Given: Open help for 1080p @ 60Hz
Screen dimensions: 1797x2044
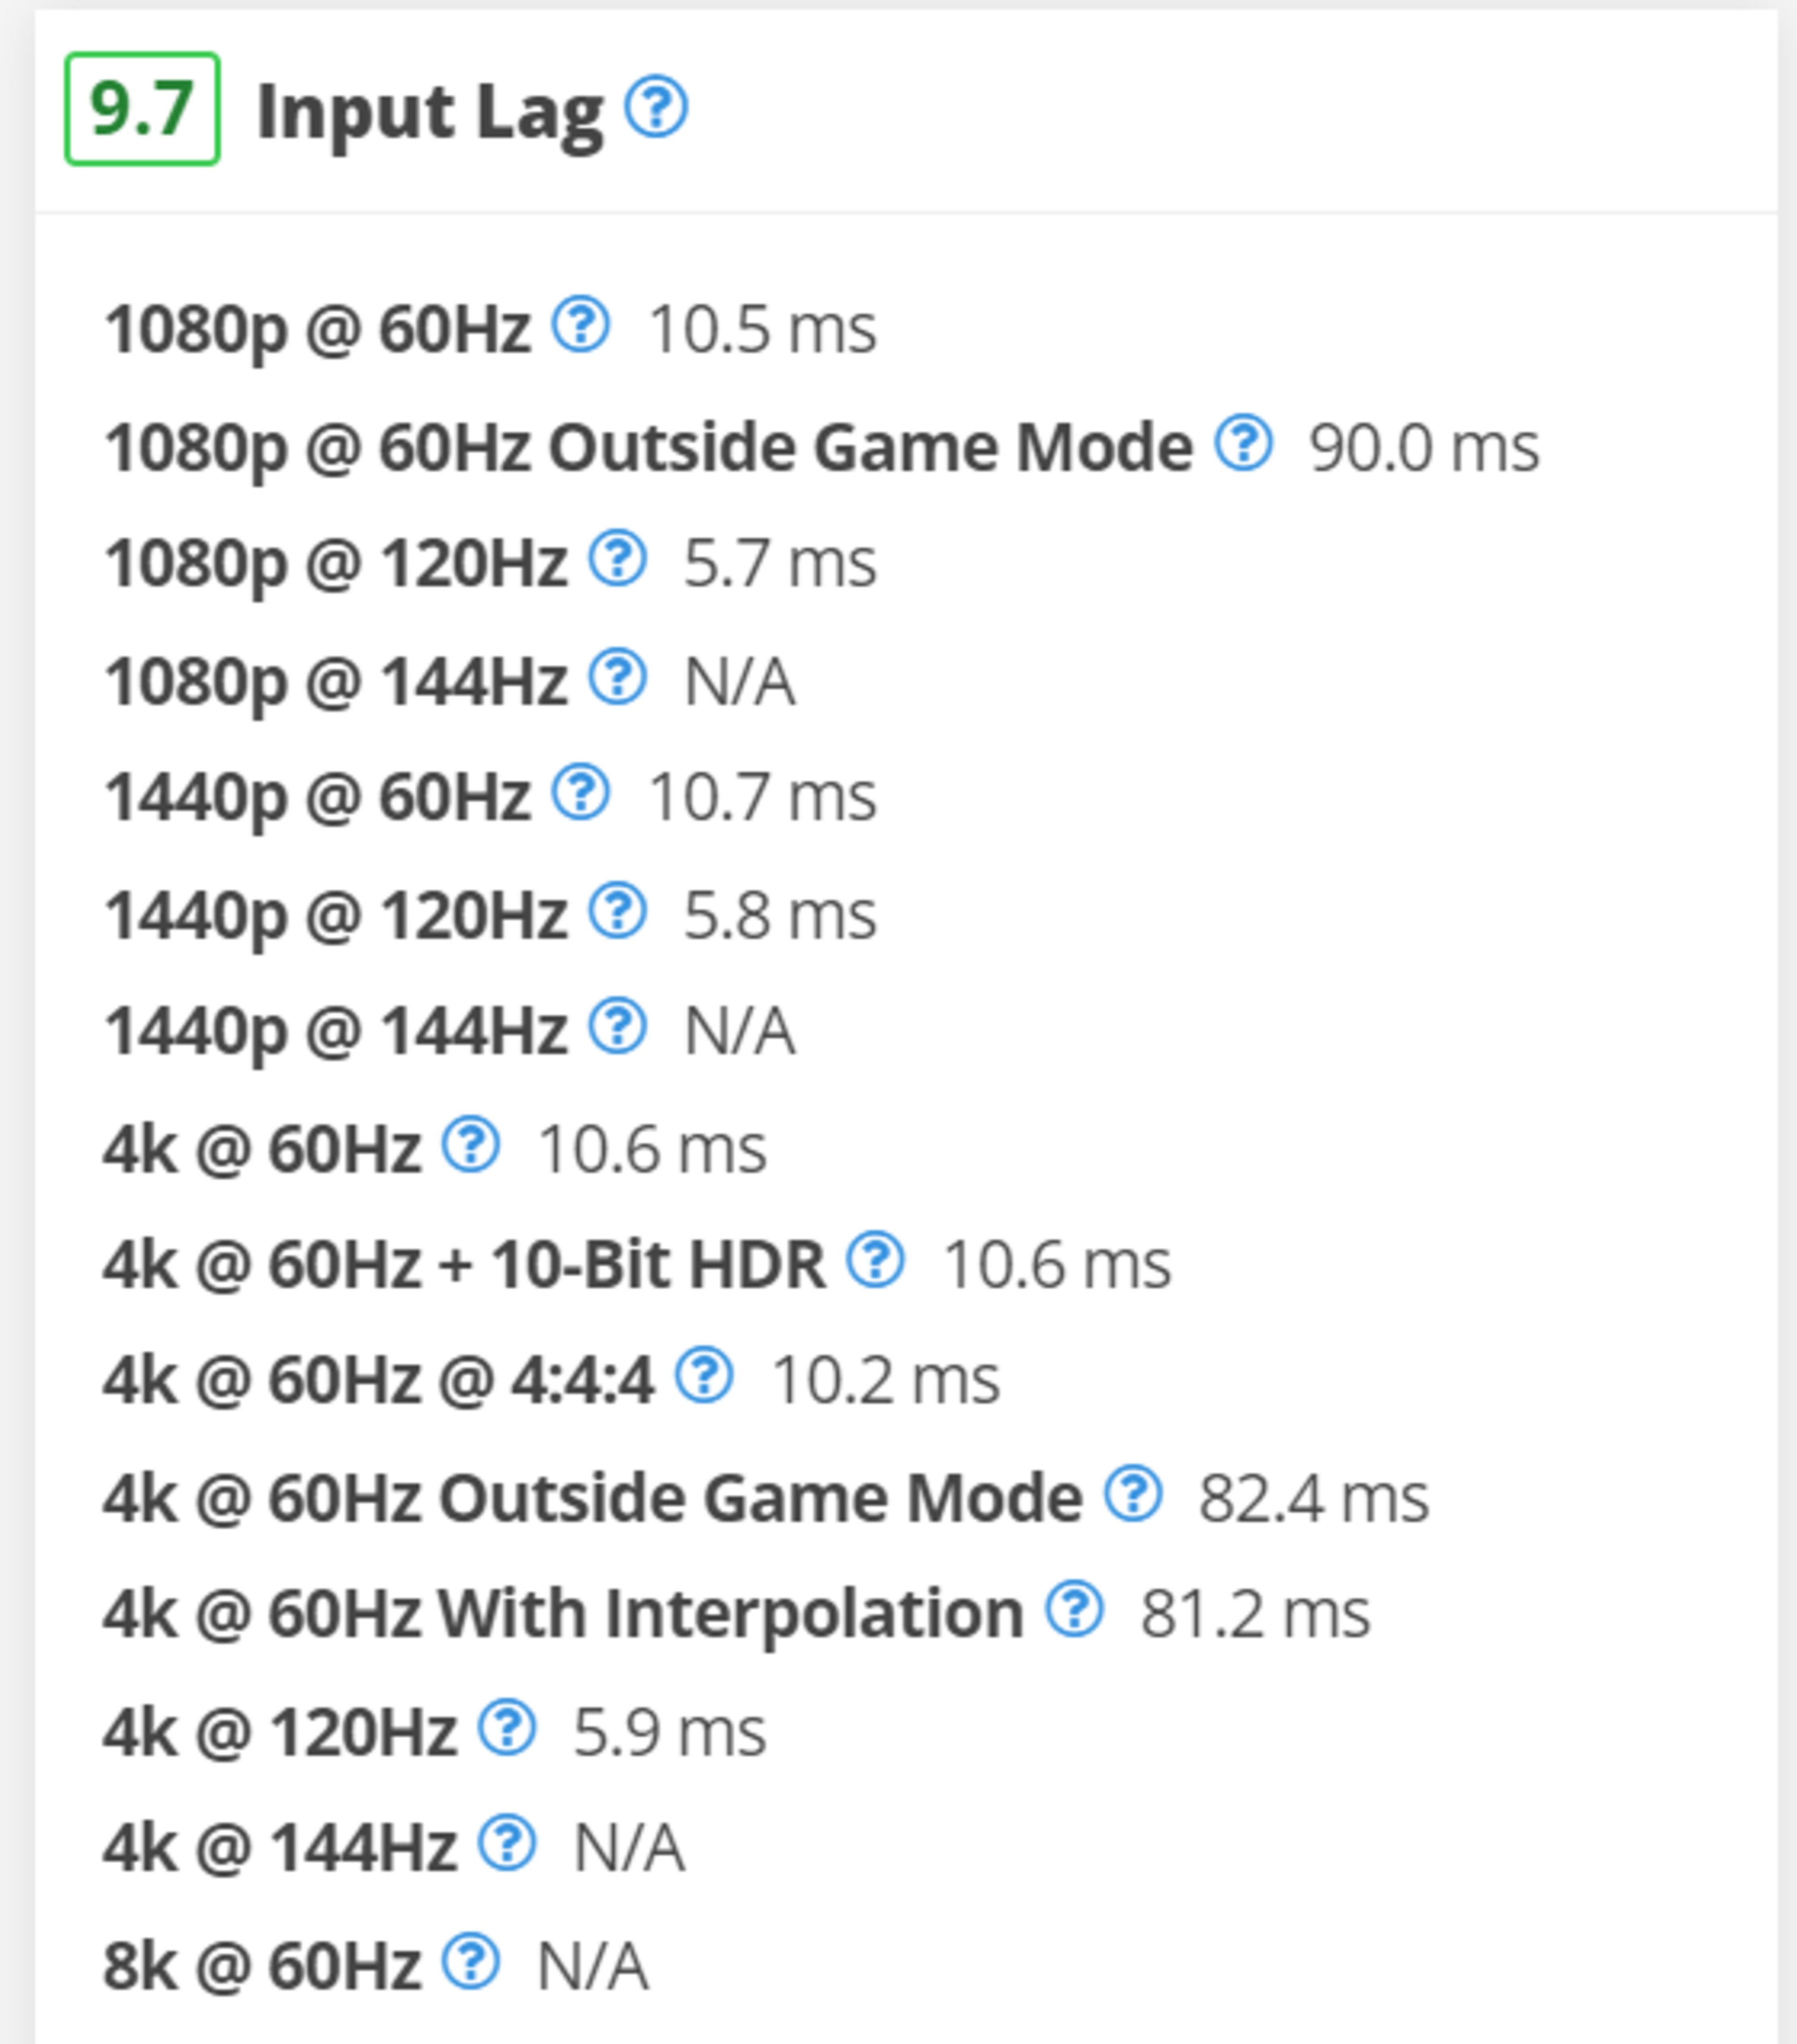Looking at the screenshot, I should coord(581,325).
